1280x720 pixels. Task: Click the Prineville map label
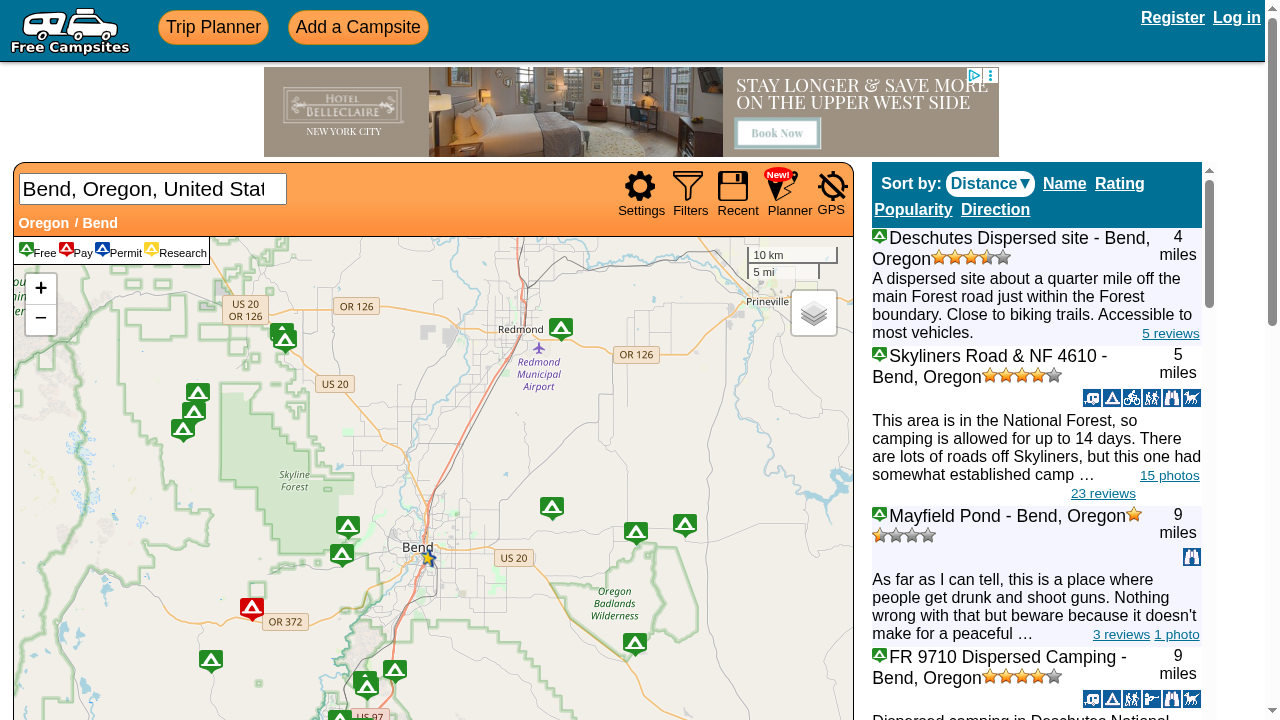click(767, 301)
